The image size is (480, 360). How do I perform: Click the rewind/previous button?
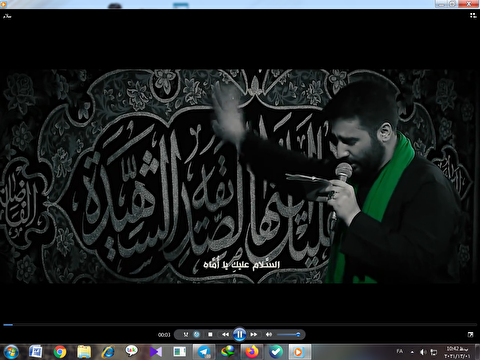[x=226, y=334]
